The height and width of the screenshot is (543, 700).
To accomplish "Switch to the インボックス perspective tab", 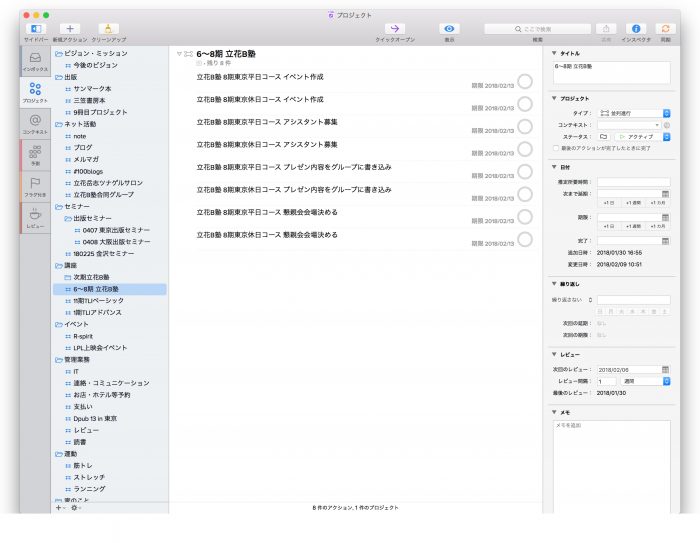I will click(x=35, y=62).
